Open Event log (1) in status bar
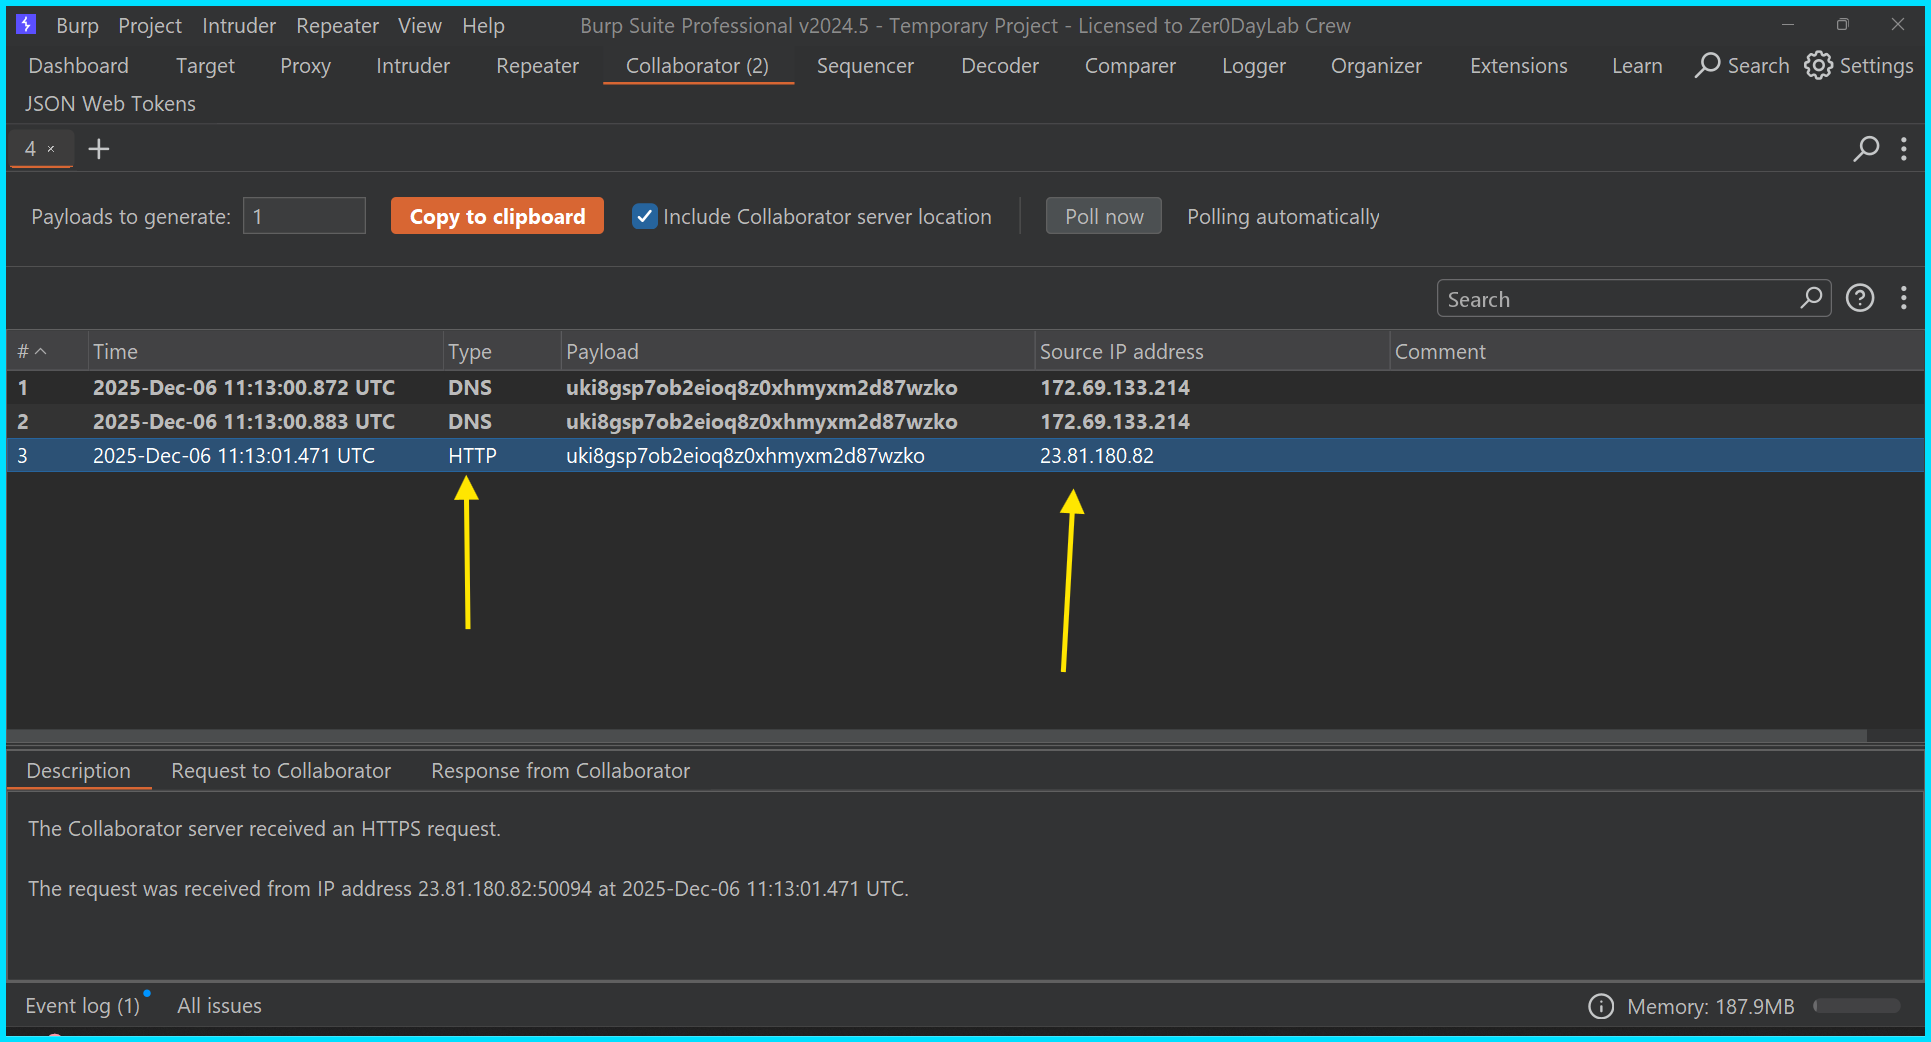This screenshot has height=1042, width=1931. (x=83, y=1006)
